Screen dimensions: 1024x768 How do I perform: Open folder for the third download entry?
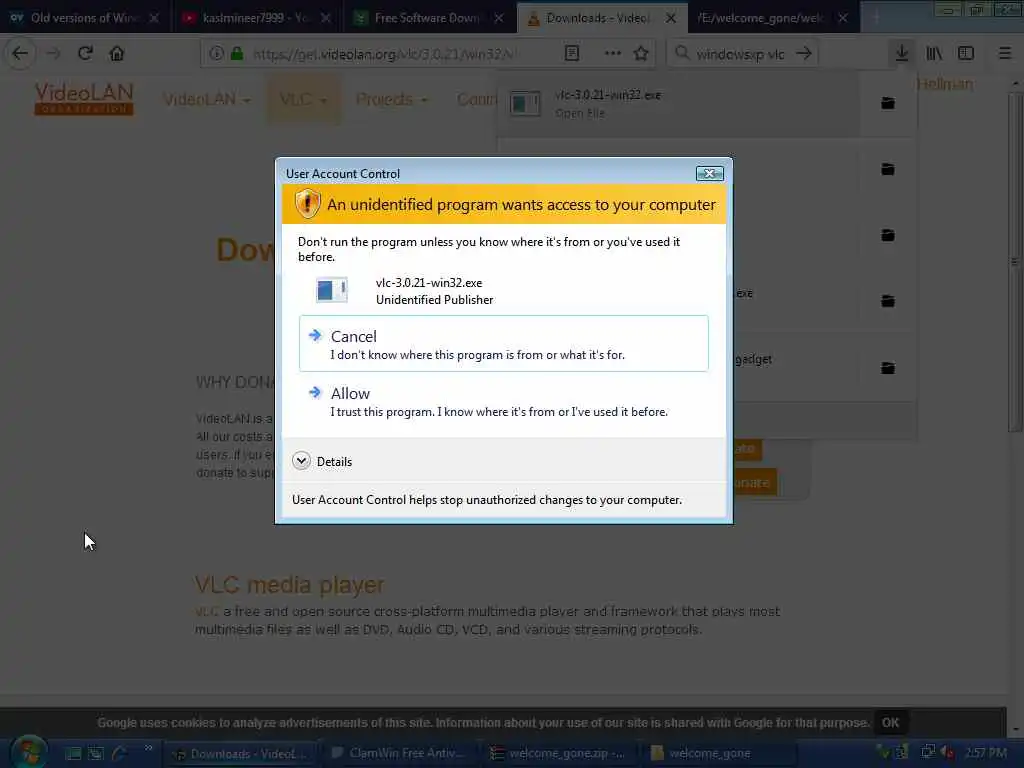click(x=888, y=234)
